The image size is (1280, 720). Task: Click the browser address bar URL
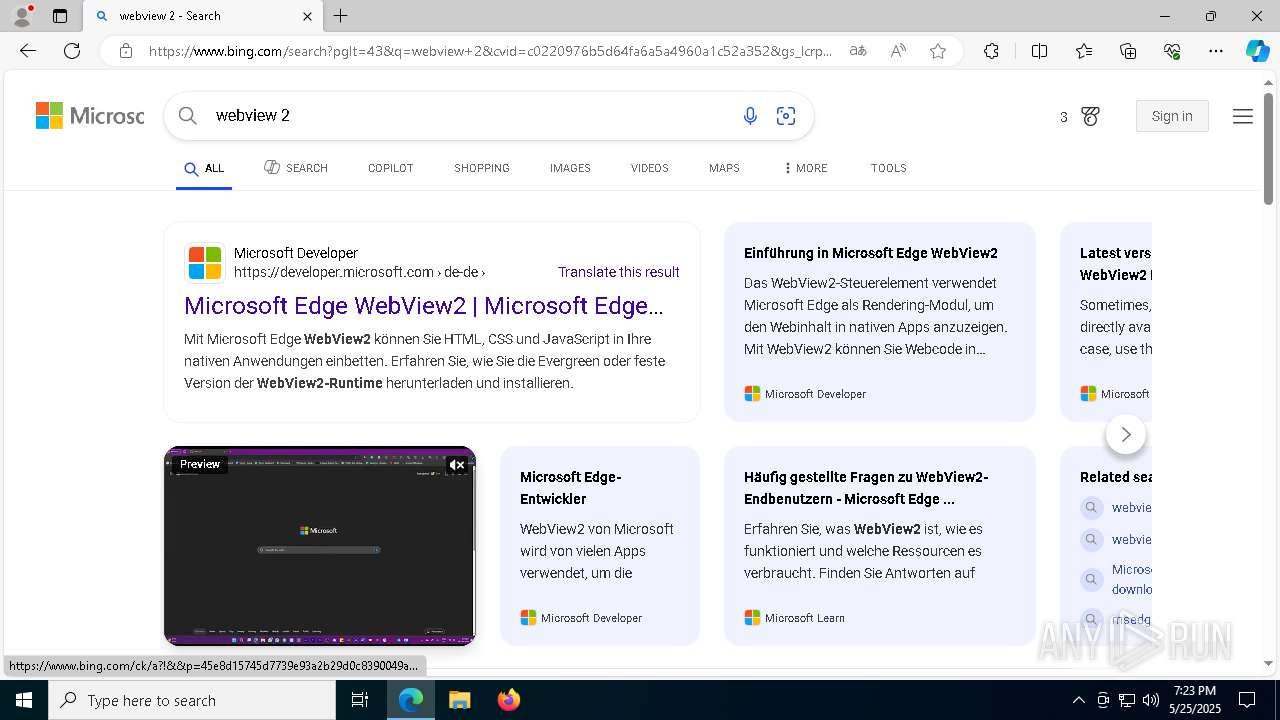pos(490,51)
